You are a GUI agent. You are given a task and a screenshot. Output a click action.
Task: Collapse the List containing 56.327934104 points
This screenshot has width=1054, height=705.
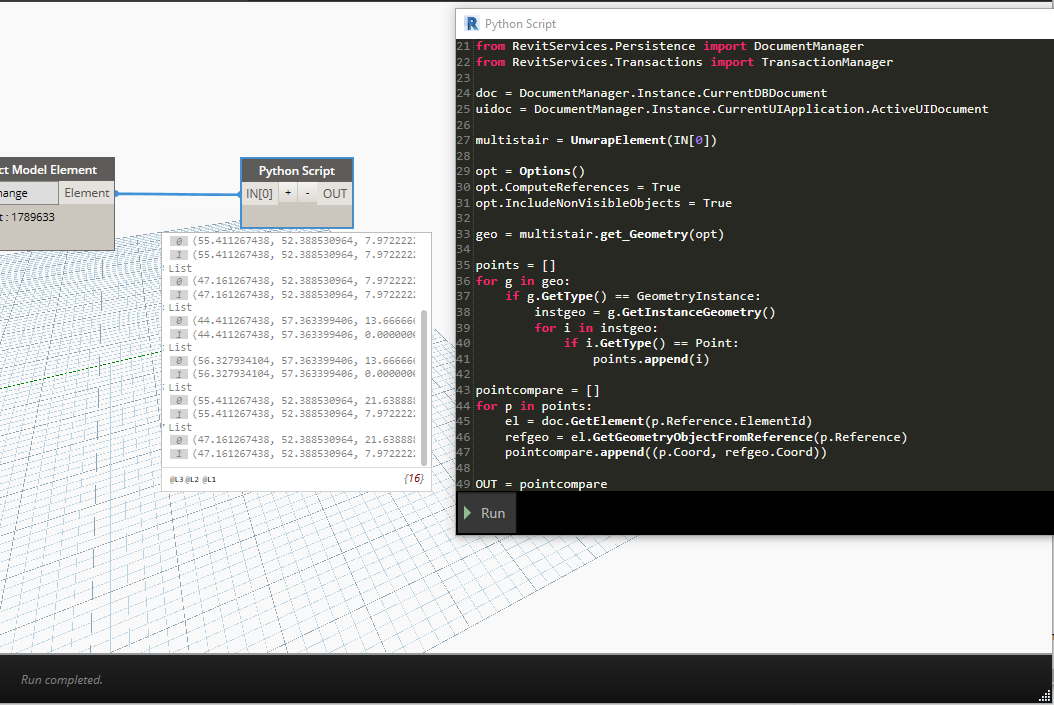[180, 347]
